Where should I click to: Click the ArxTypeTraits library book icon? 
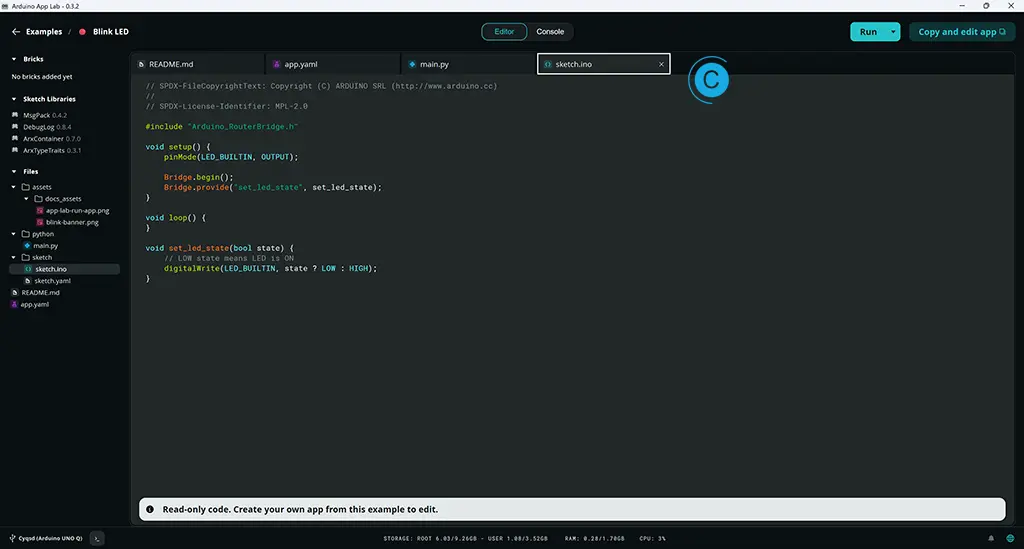[x=15, y=150]
